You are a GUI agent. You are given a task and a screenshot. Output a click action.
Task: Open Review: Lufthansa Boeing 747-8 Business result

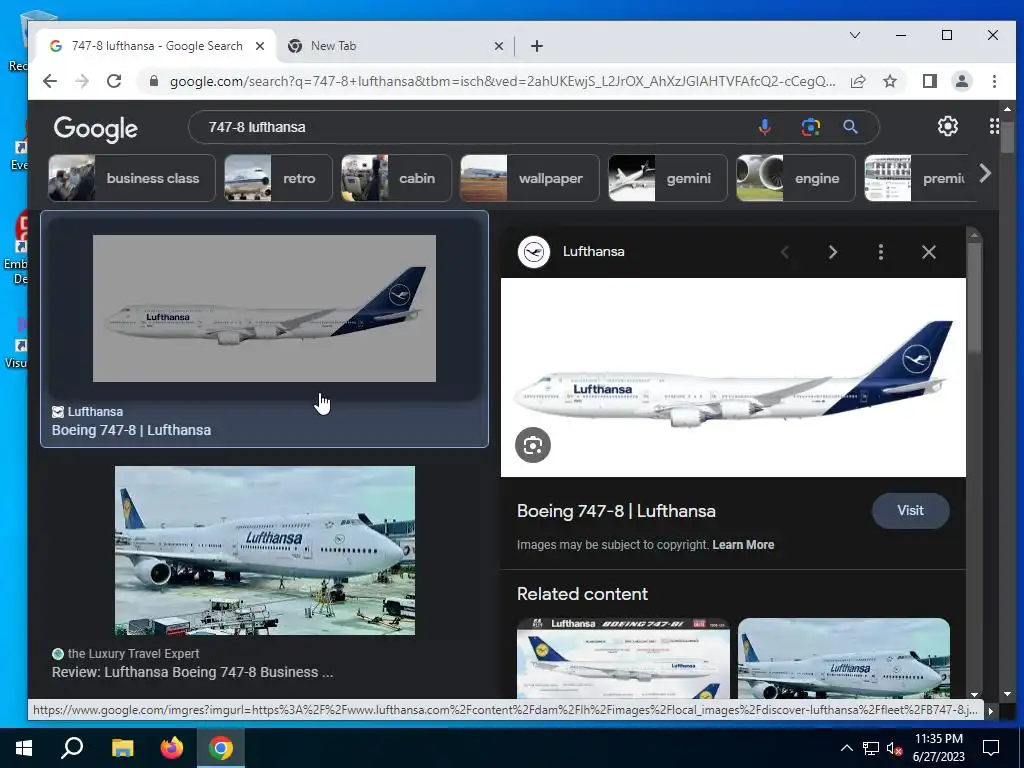coord(192,672)
